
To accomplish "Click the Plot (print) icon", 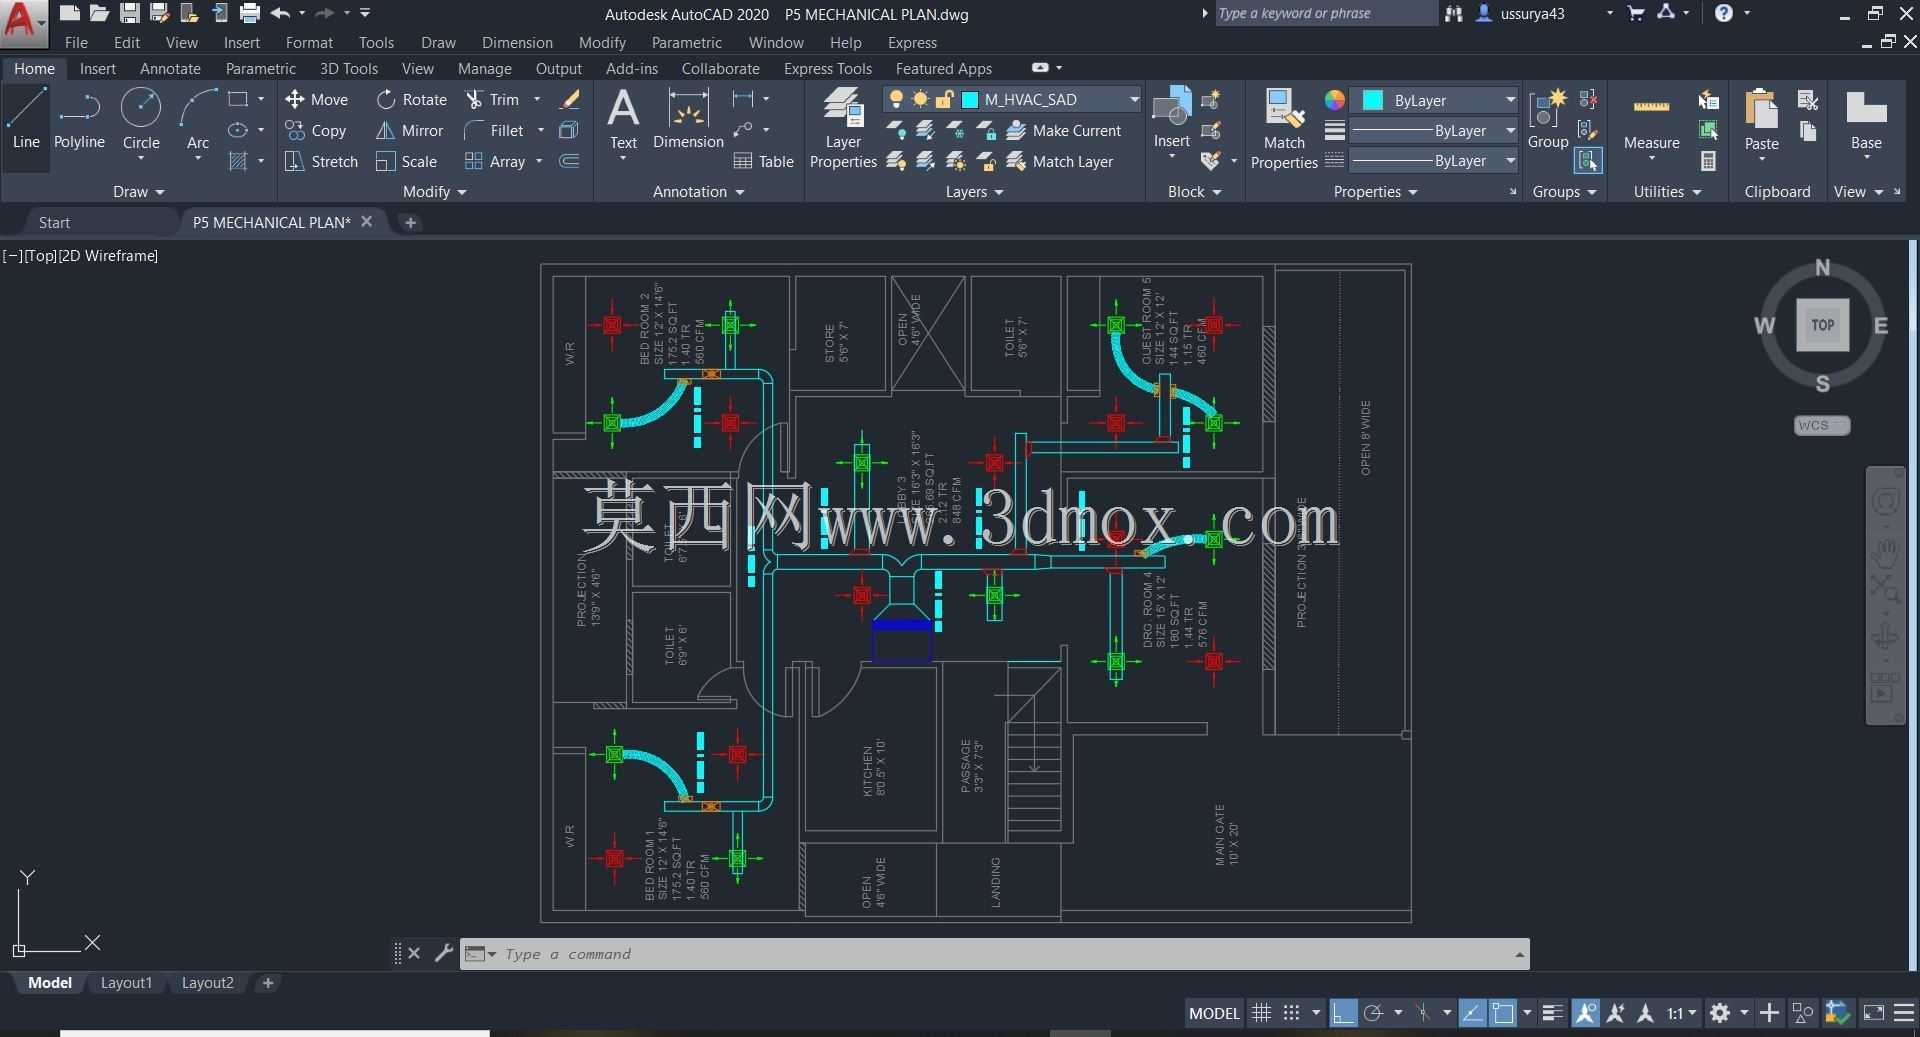I will 250,13.
